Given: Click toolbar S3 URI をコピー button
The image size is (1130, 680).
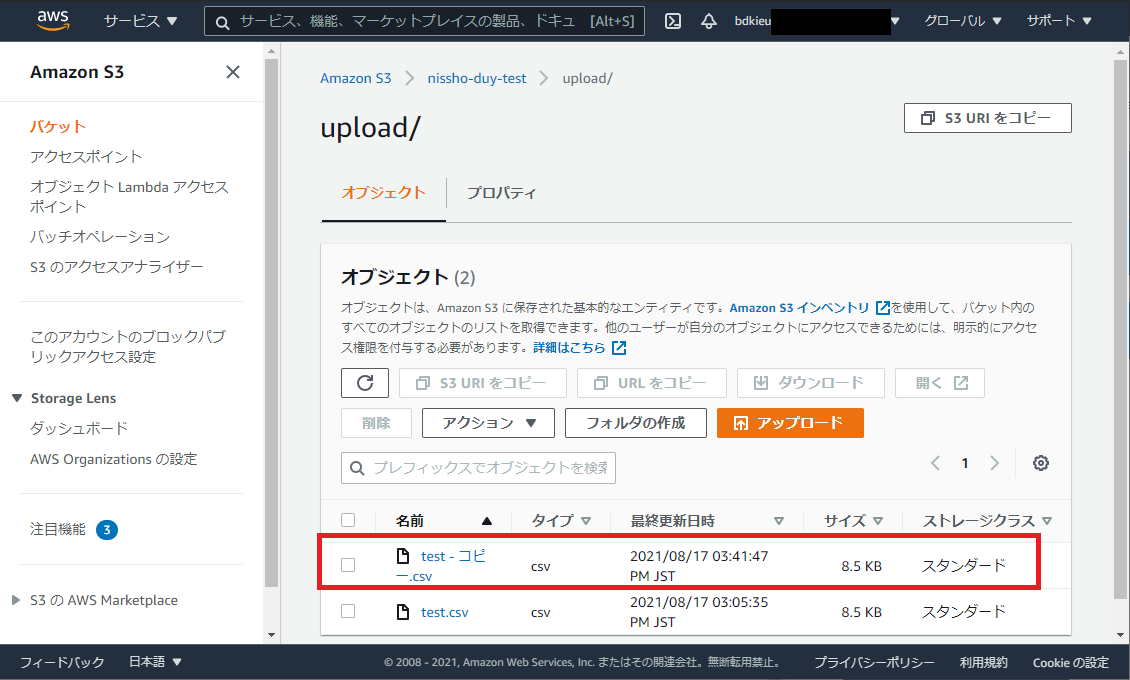Looking at the screenshot, I should click(482, 382).
